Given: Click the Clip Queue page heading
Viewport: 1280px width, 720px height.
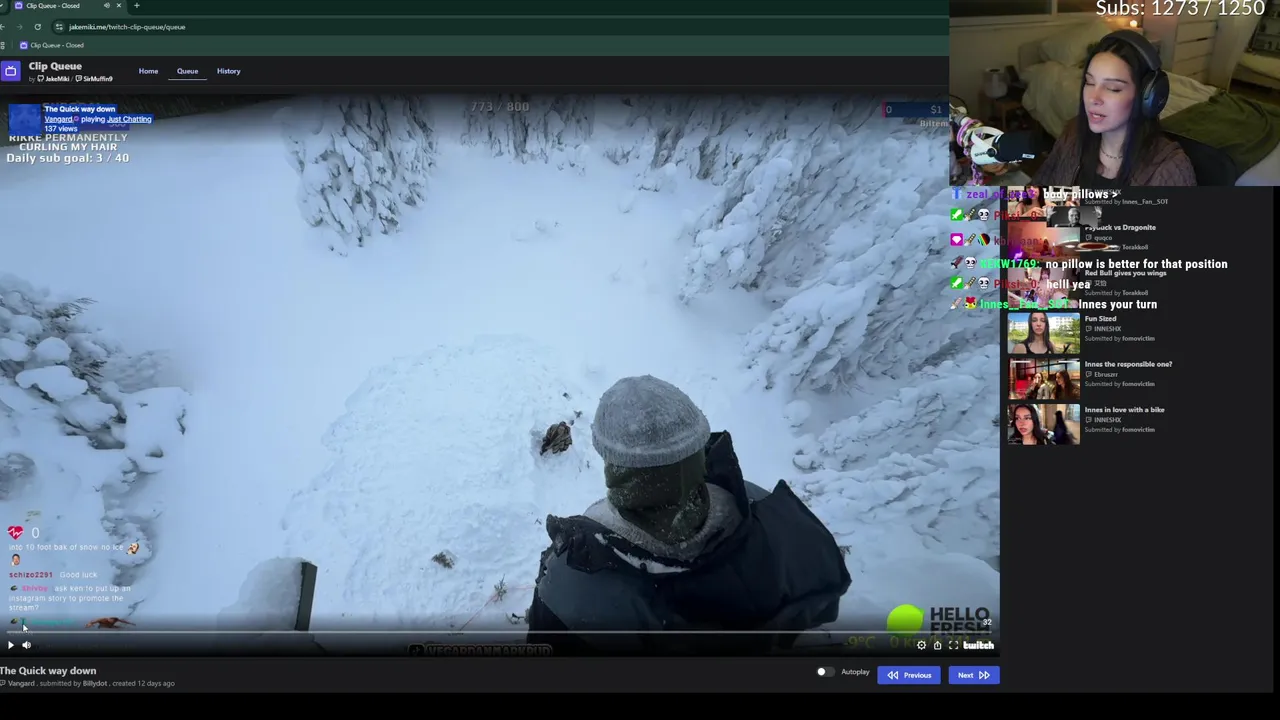Looking at the screenshot, I should coord(55,66).
